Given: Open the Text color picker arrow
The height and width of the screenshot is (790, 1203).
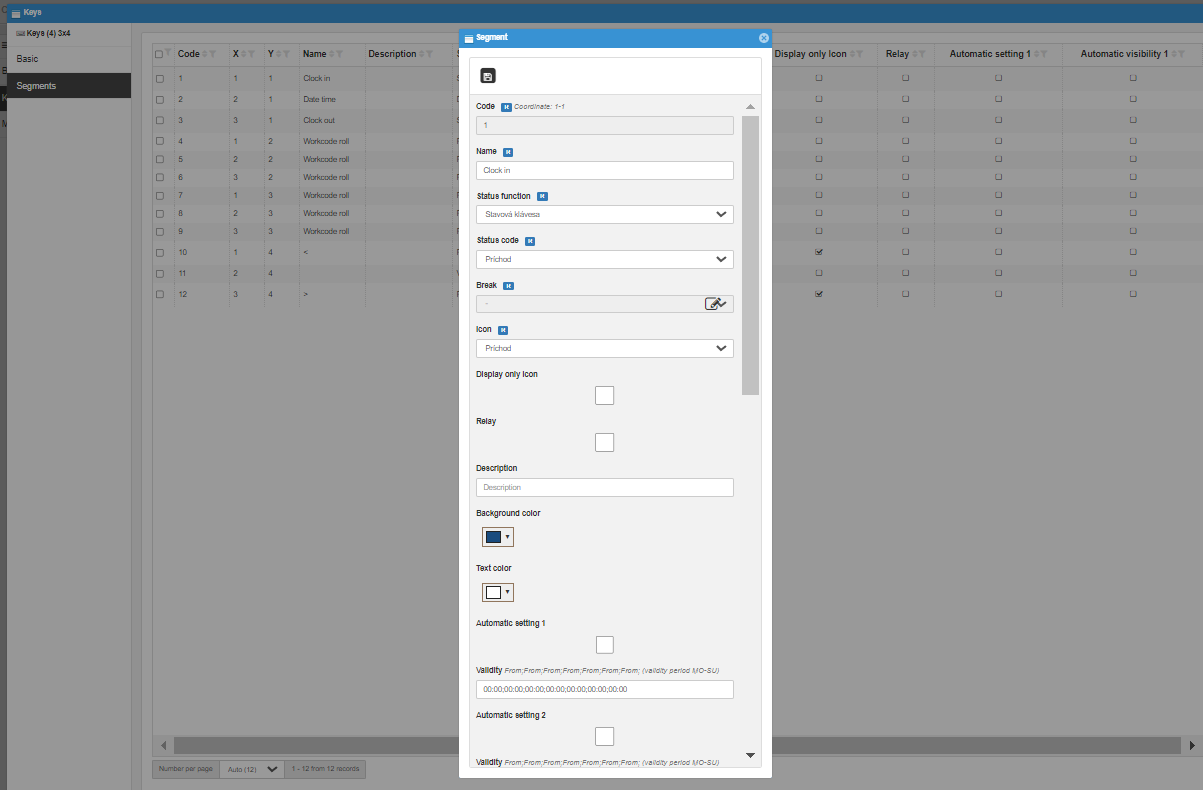Looking at the screenshot, I should pos(508,592).
